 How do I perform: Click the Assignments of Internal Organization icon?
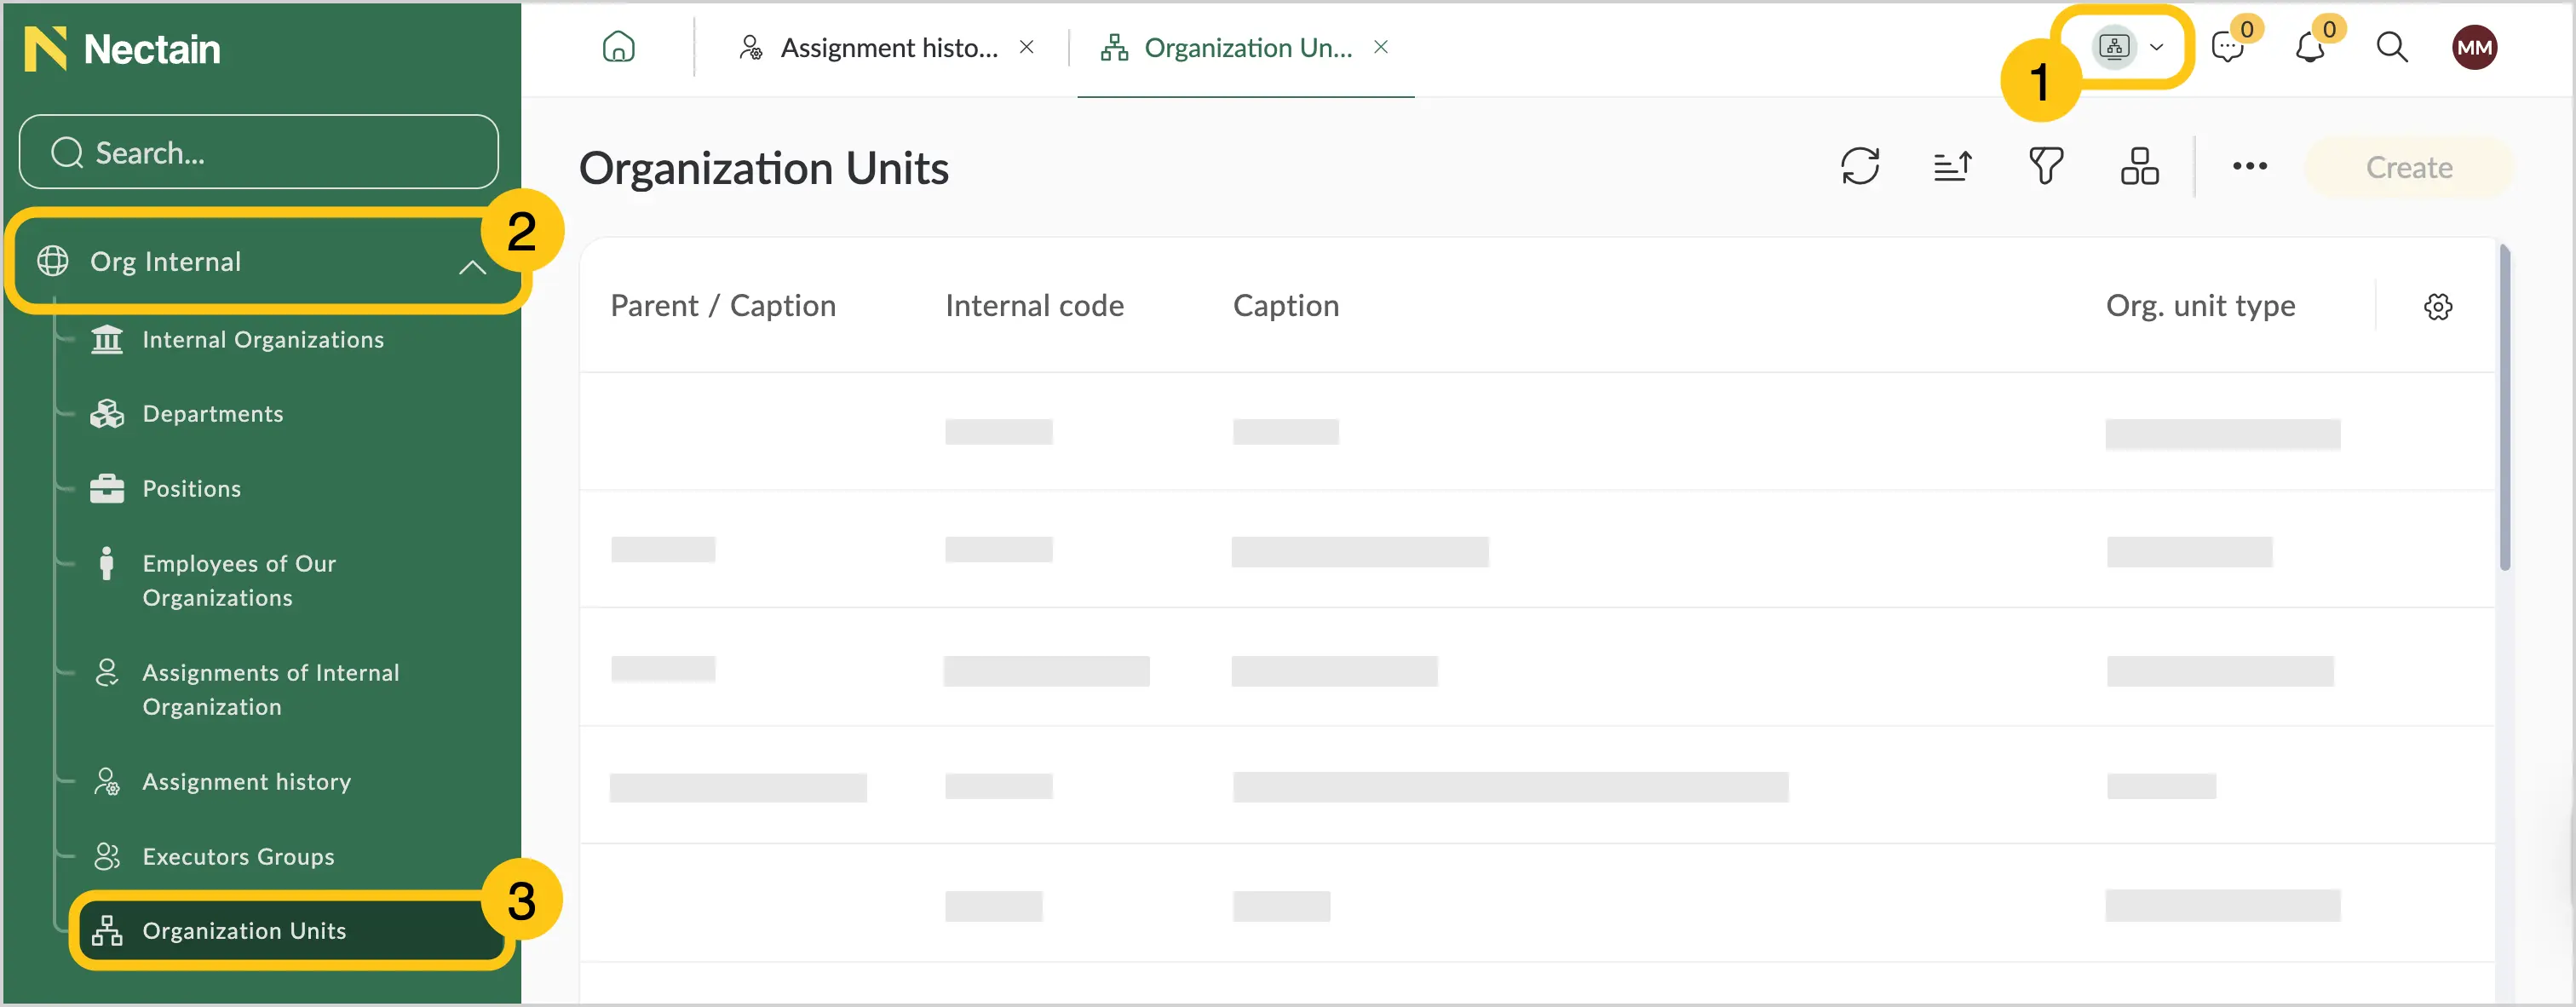tap(107, 672)
